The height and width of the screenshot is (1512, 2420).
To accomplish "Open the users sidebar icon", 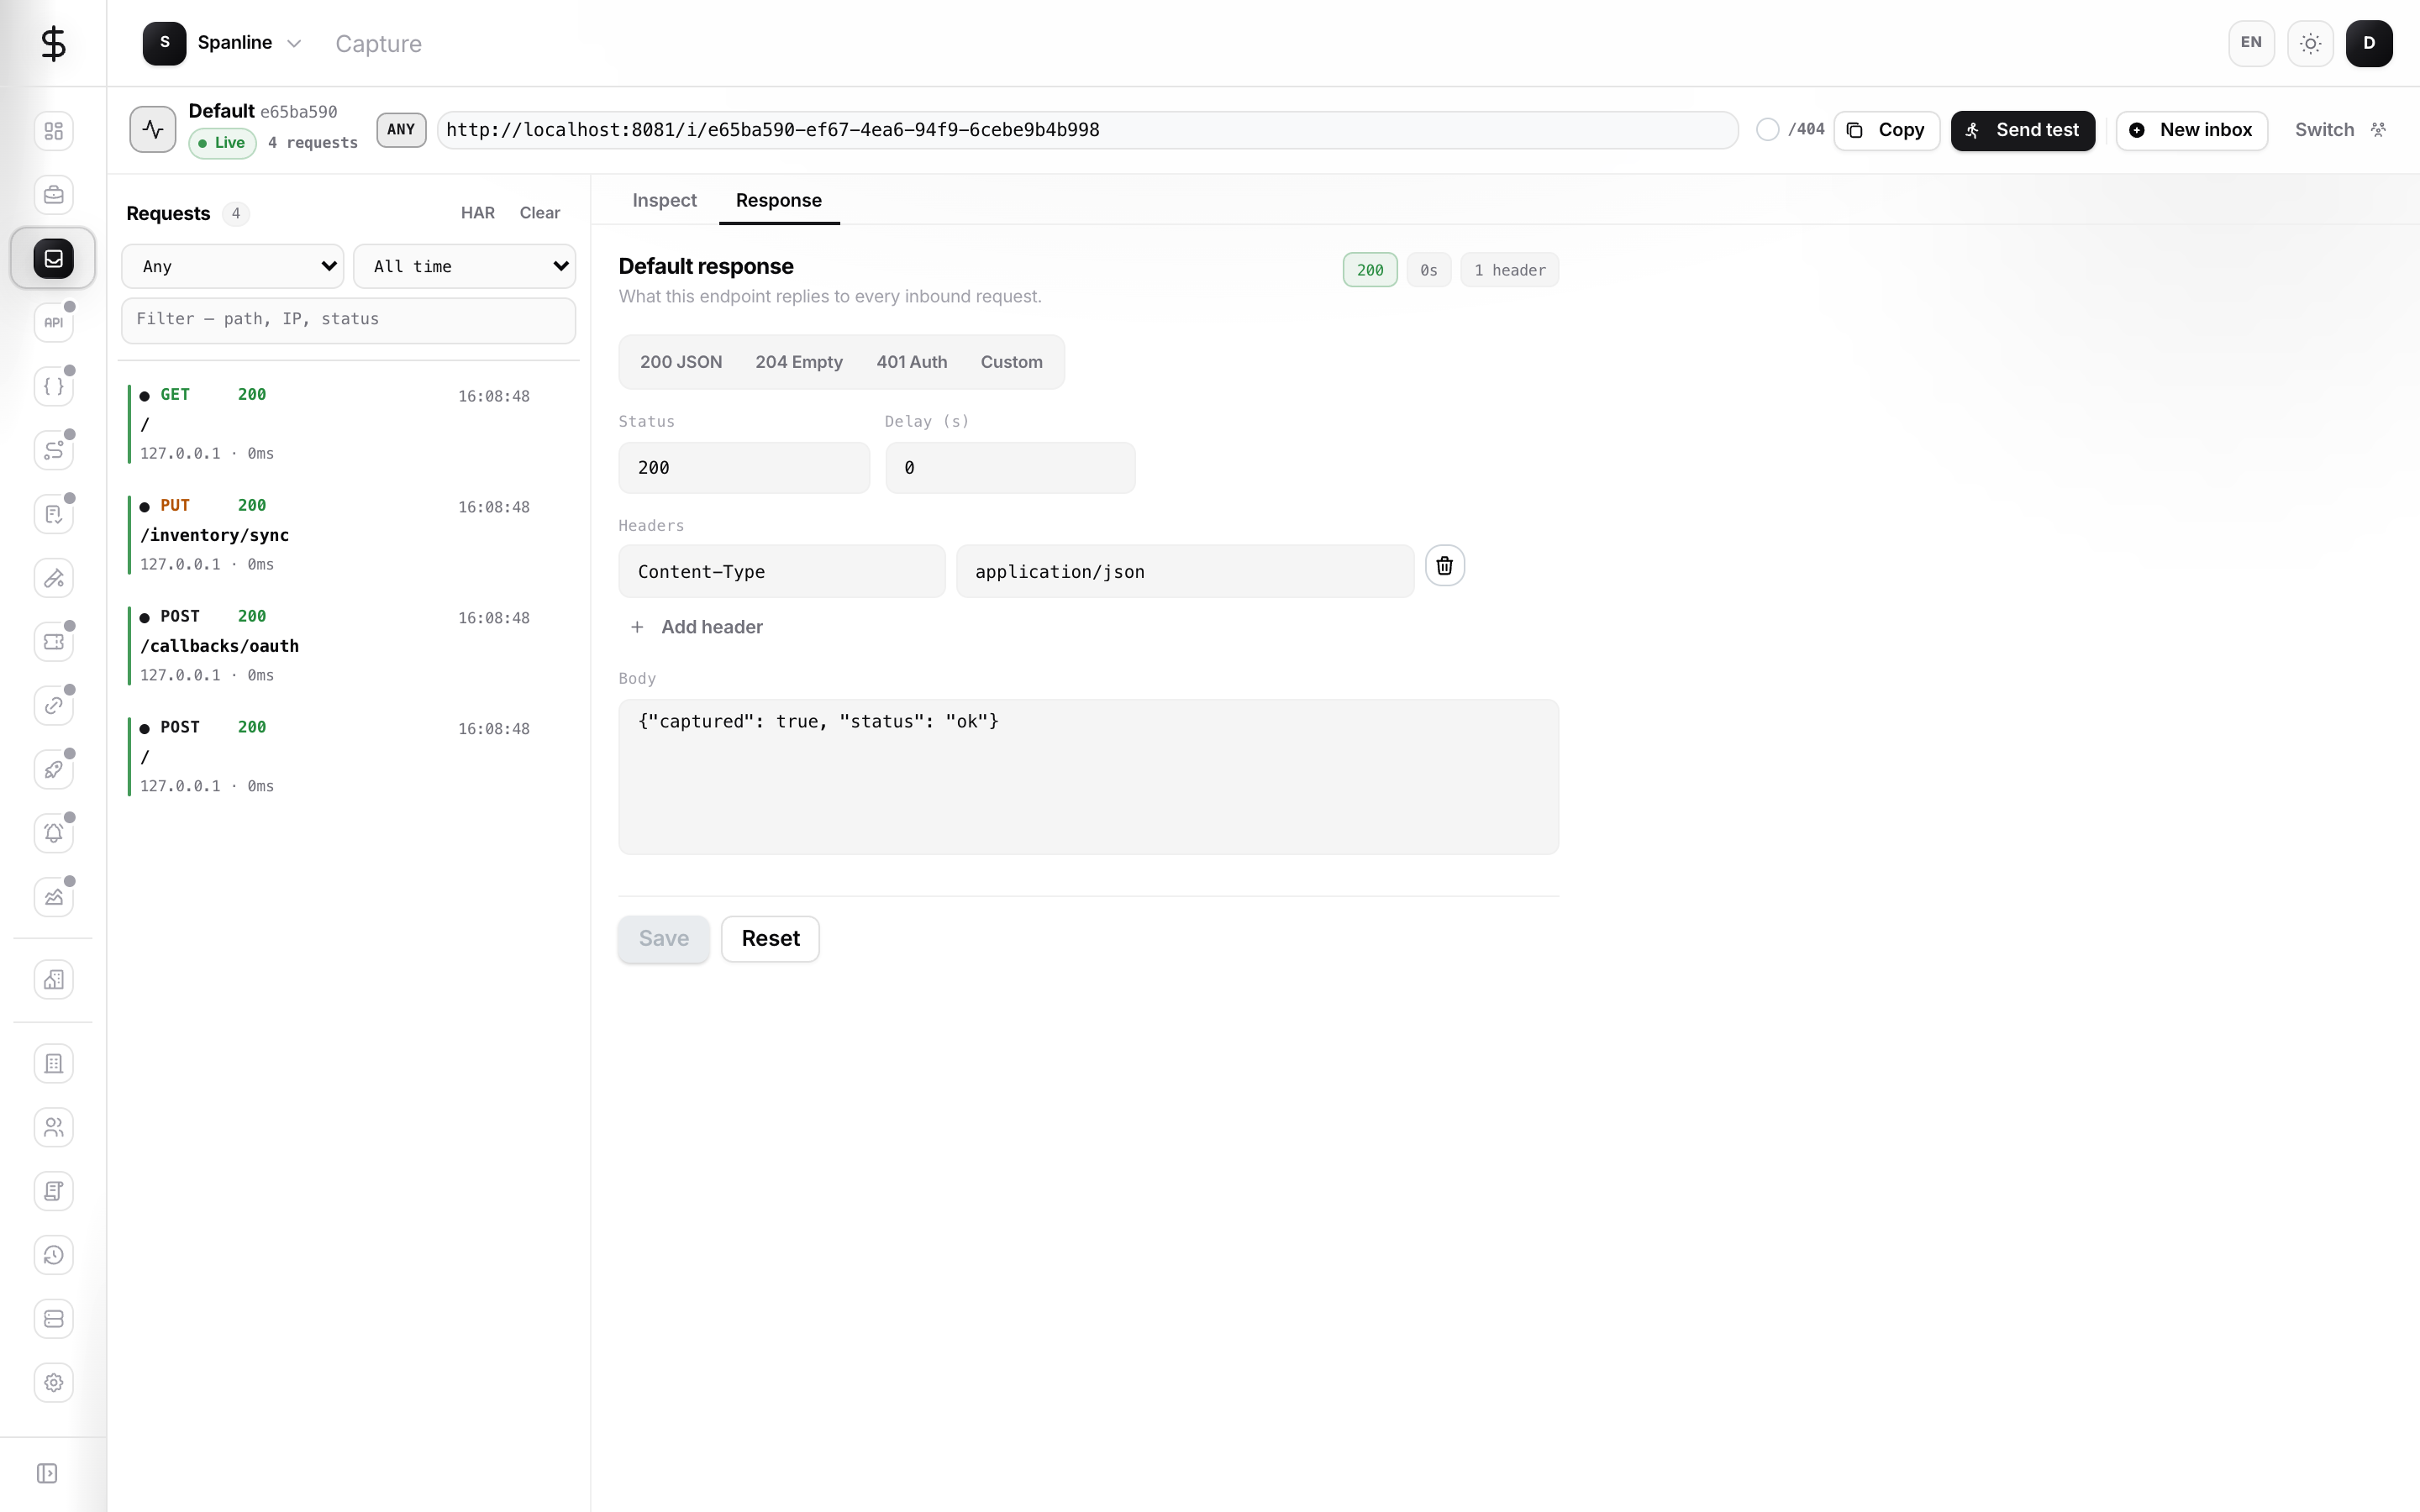I will (x=53, y=1128).
